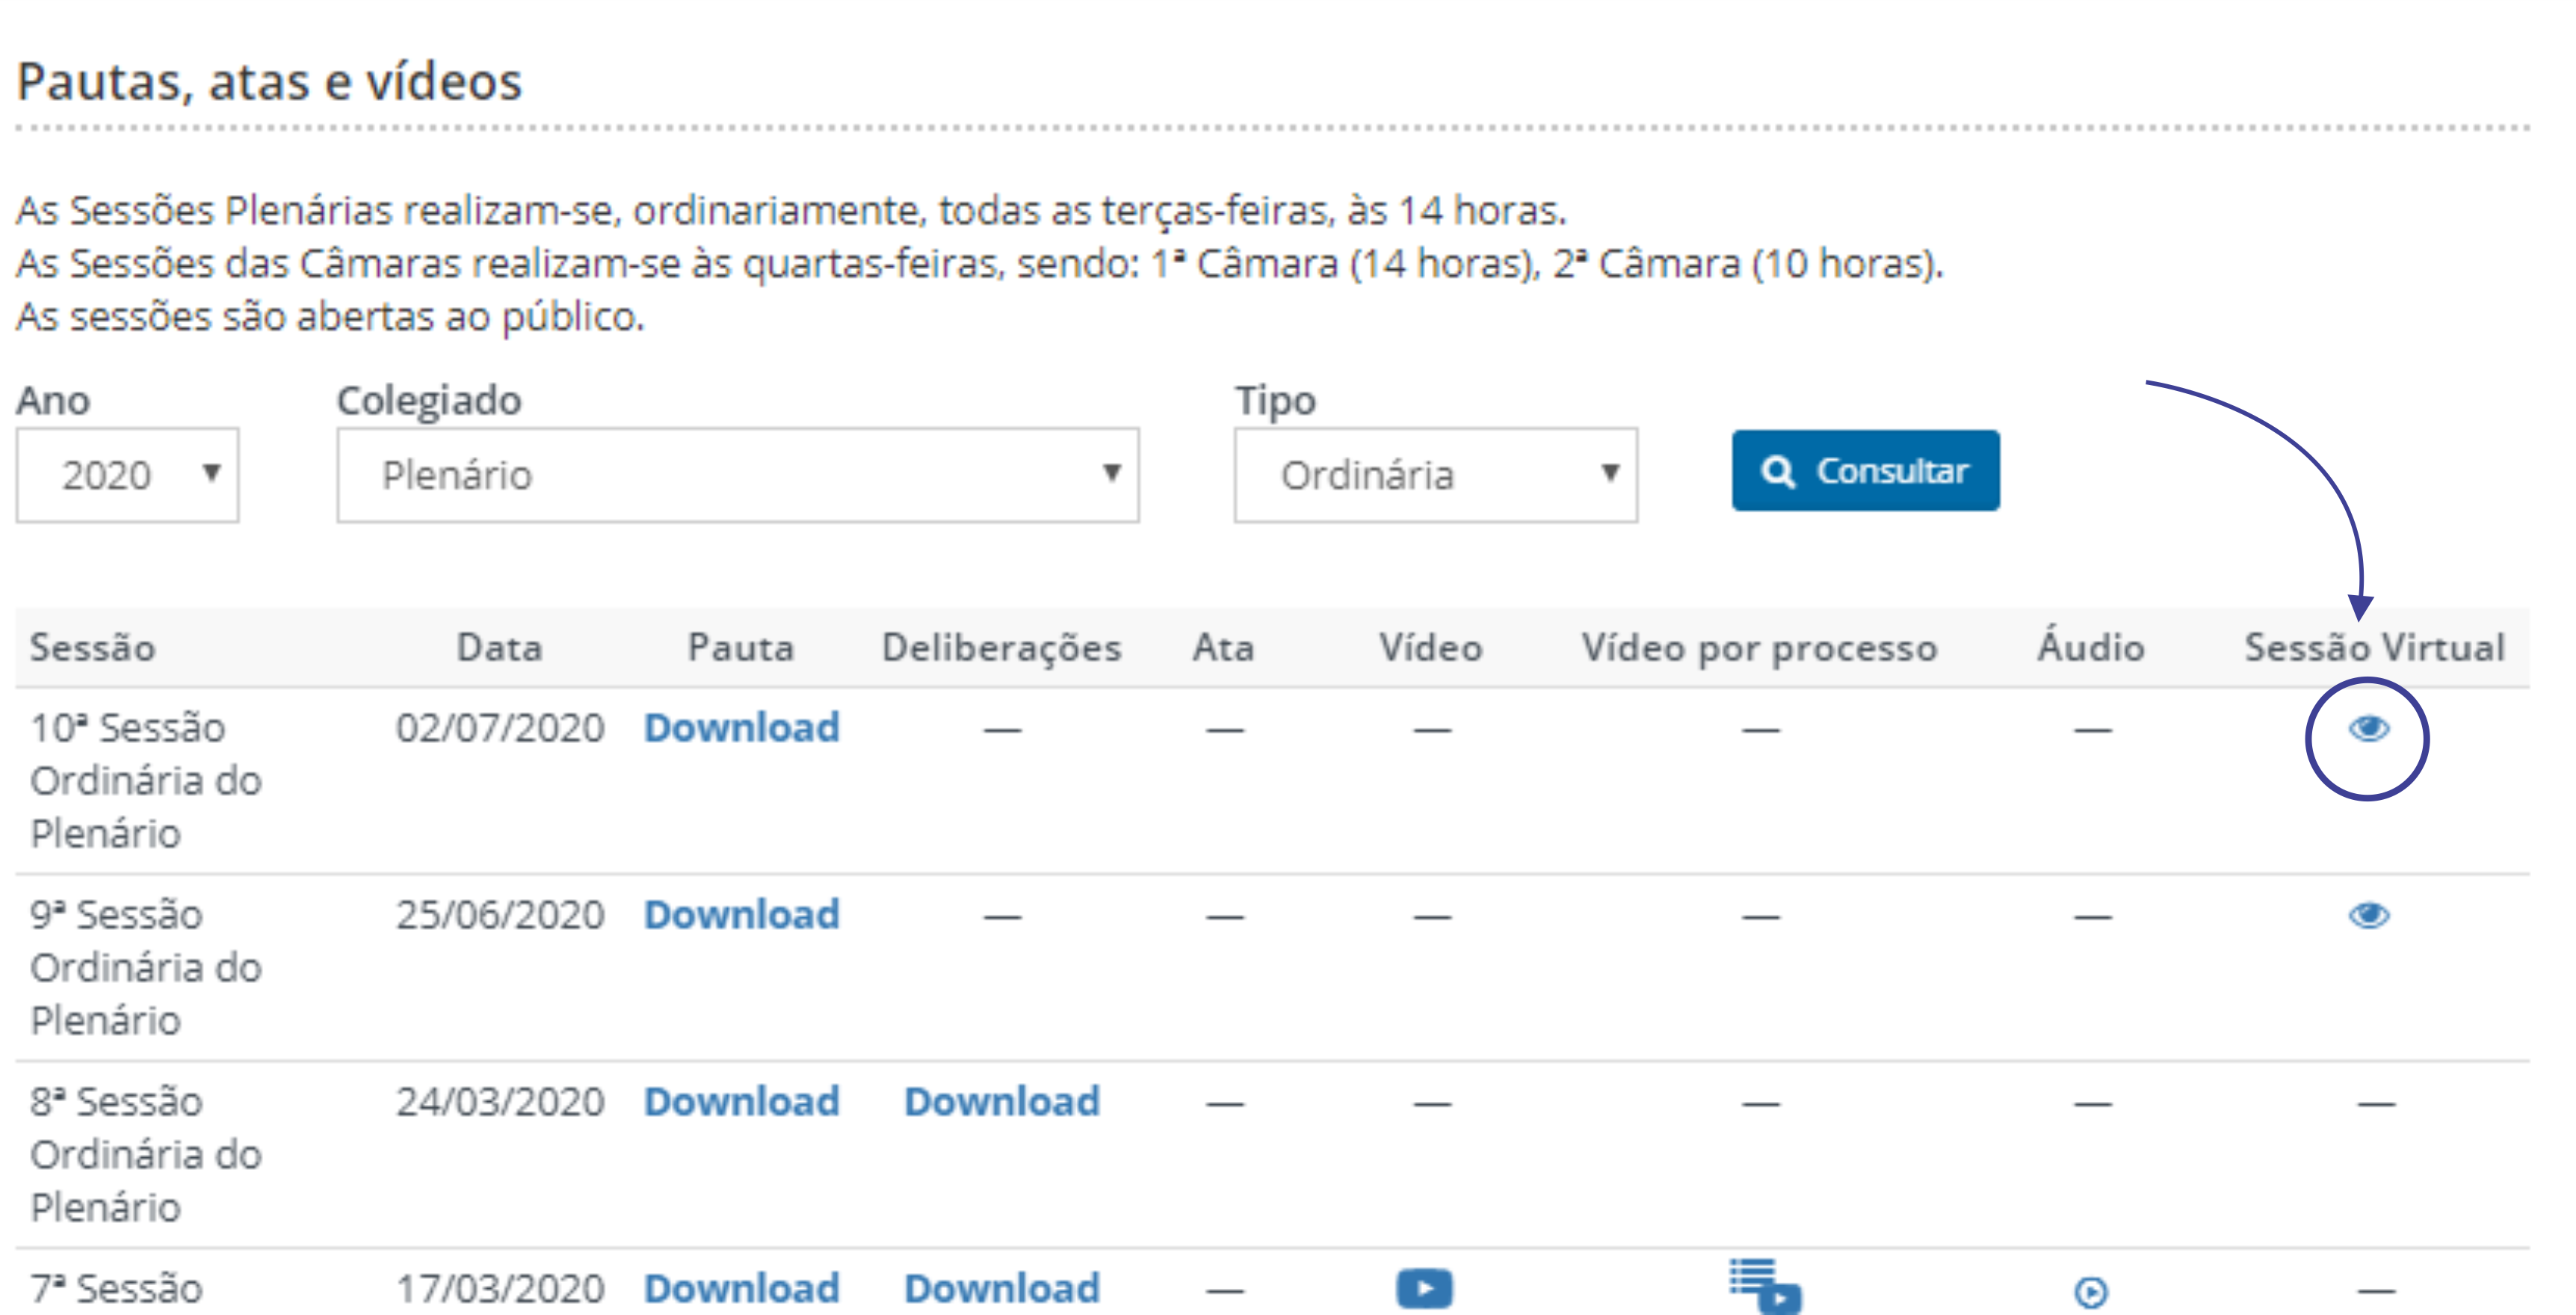The height and width of the screenshot is (1315, 2576).
Task: Open virtual session for 10ª Sessão
Action: point(2368,729)
